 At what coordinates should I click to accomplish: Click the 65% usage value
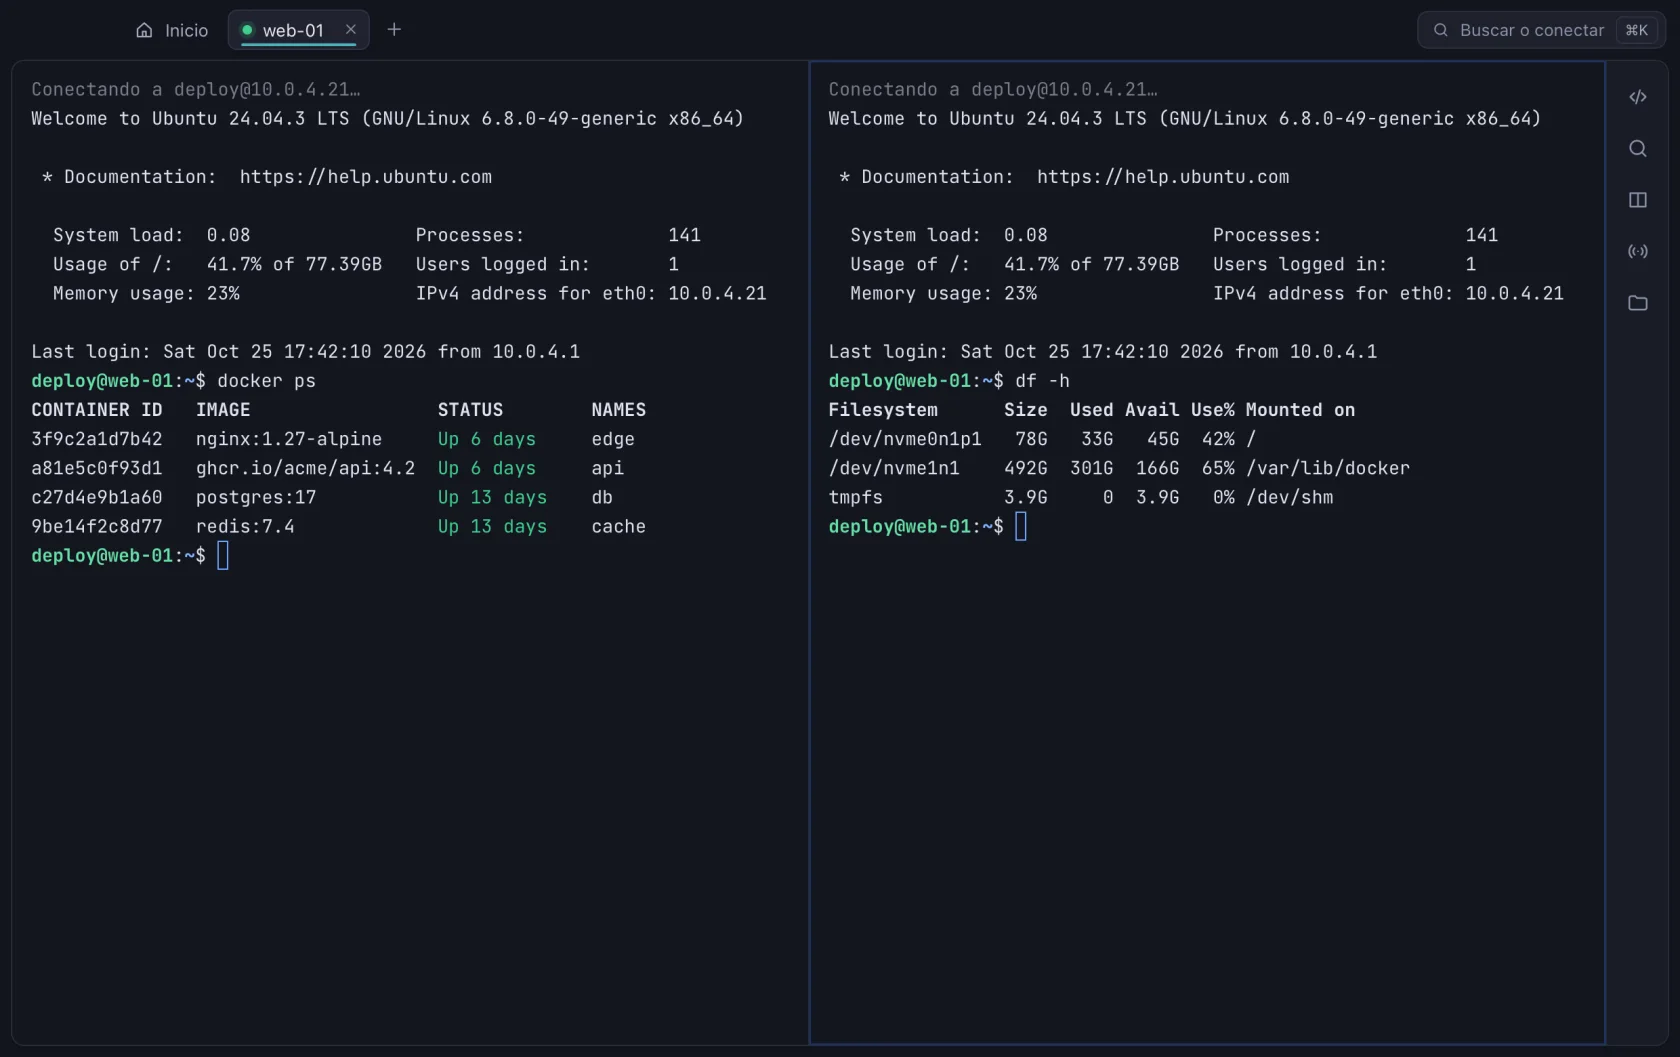[1218, 468]
